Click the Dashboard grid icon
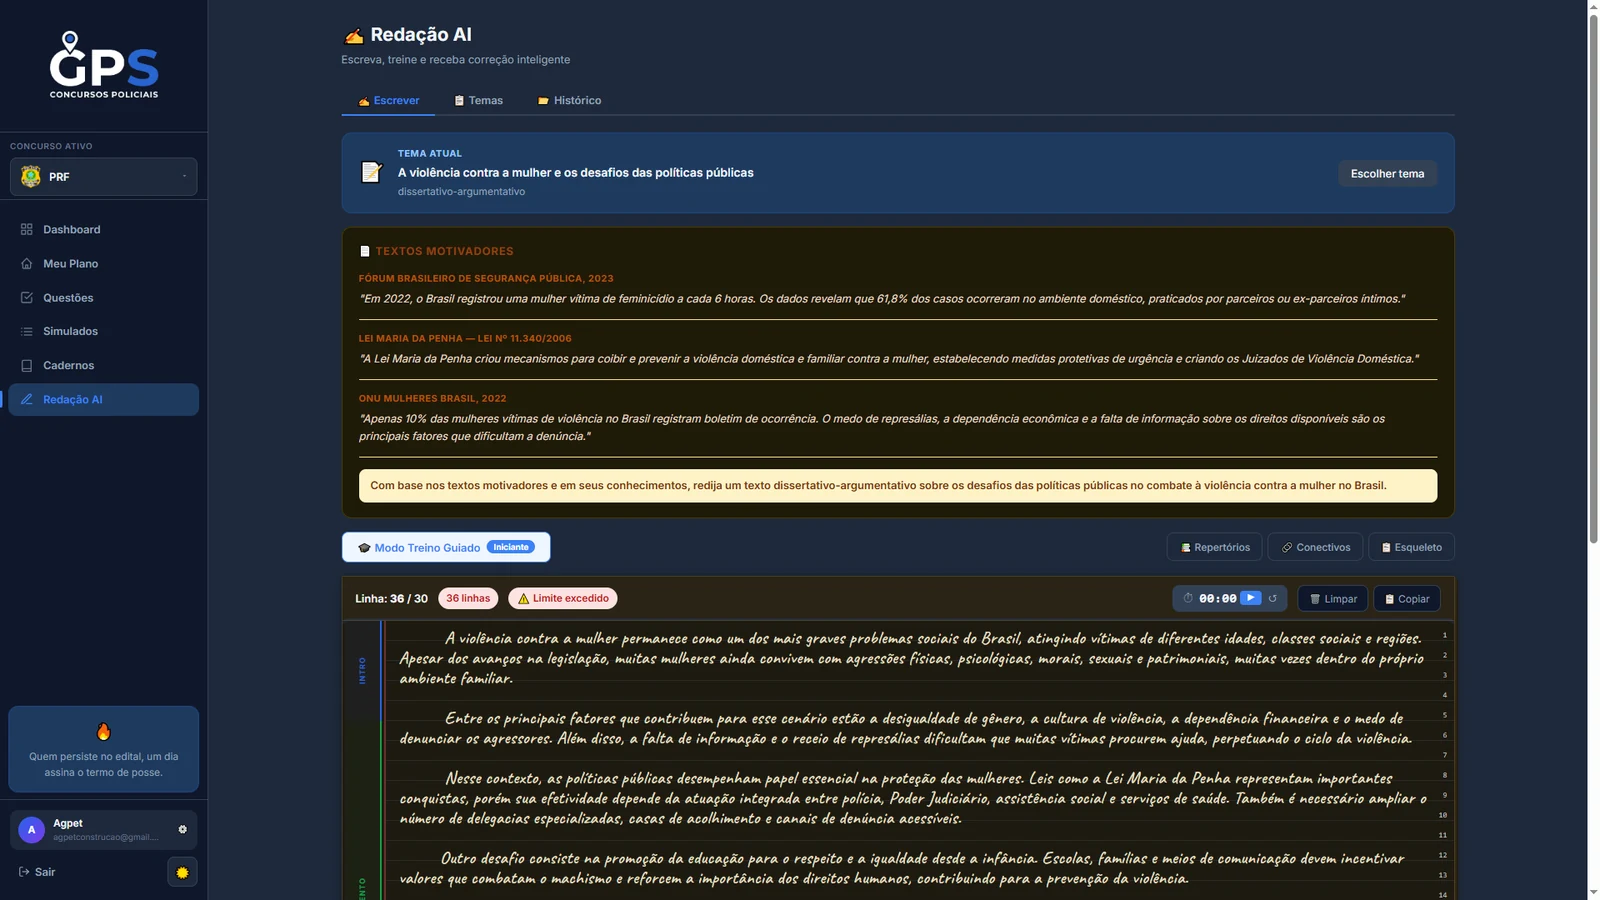 click(x=27, y=230)
